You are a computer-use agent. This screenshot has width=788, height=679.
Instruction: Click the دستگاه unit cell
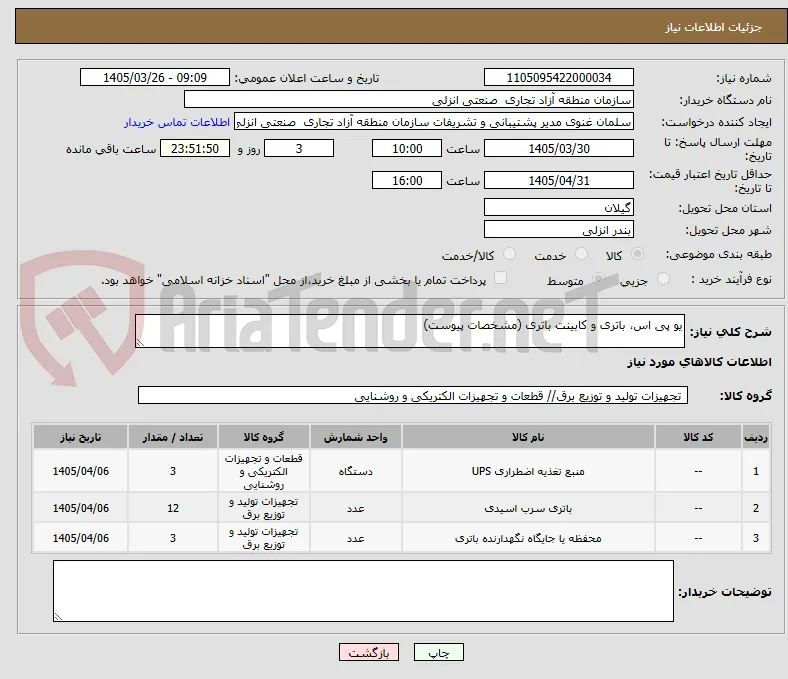click(x=355, y=471)
